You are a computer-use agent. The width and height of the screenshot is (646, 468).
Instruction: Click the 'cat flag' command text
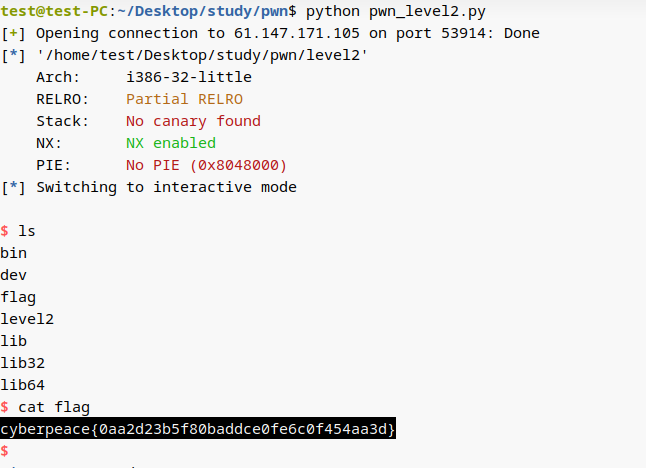tap(54, 407)
